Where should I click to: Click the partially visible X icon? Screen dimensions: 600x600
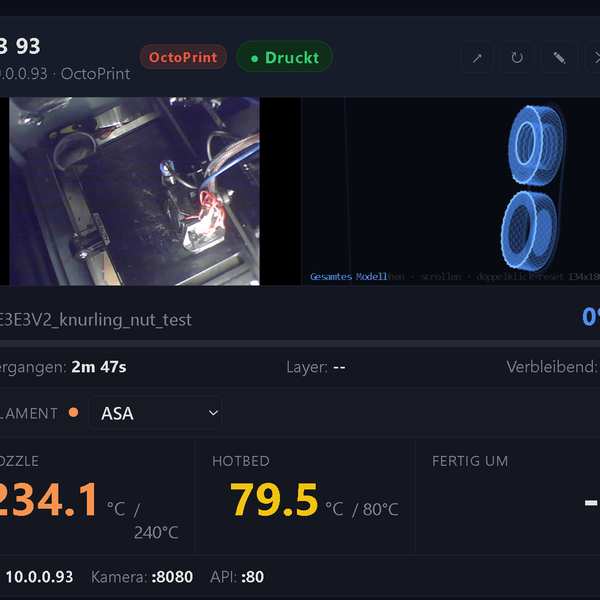pyautogui.click(x=593, y=57)
